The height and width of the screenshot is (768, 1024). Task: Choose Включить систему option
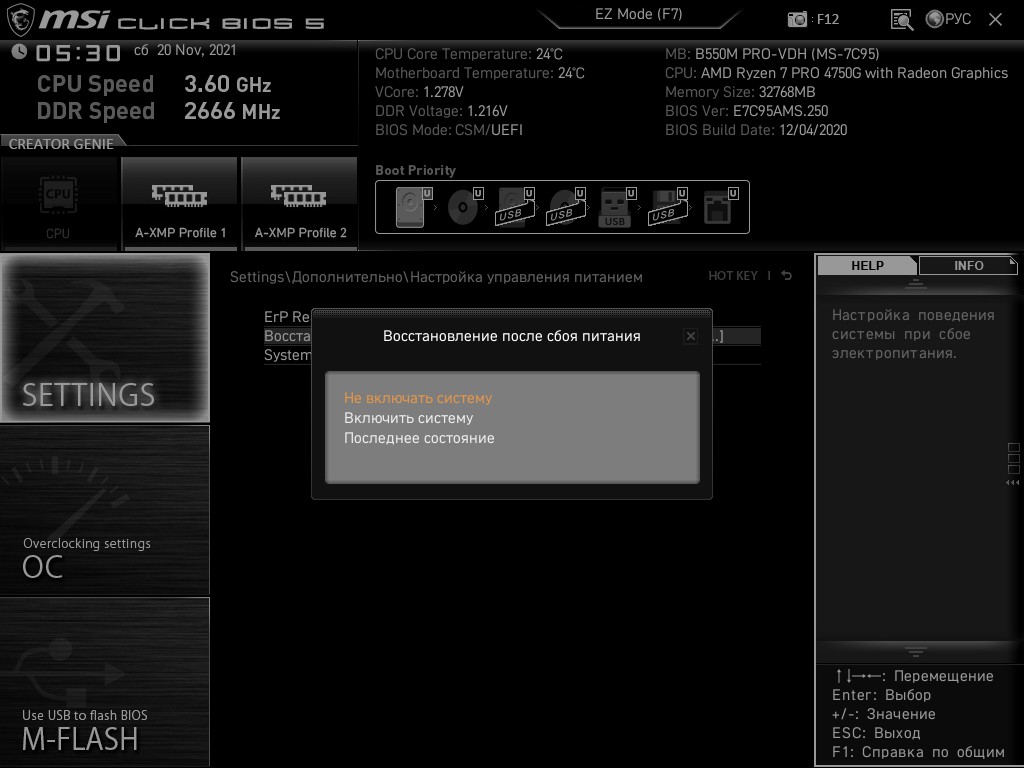[408, 418]
